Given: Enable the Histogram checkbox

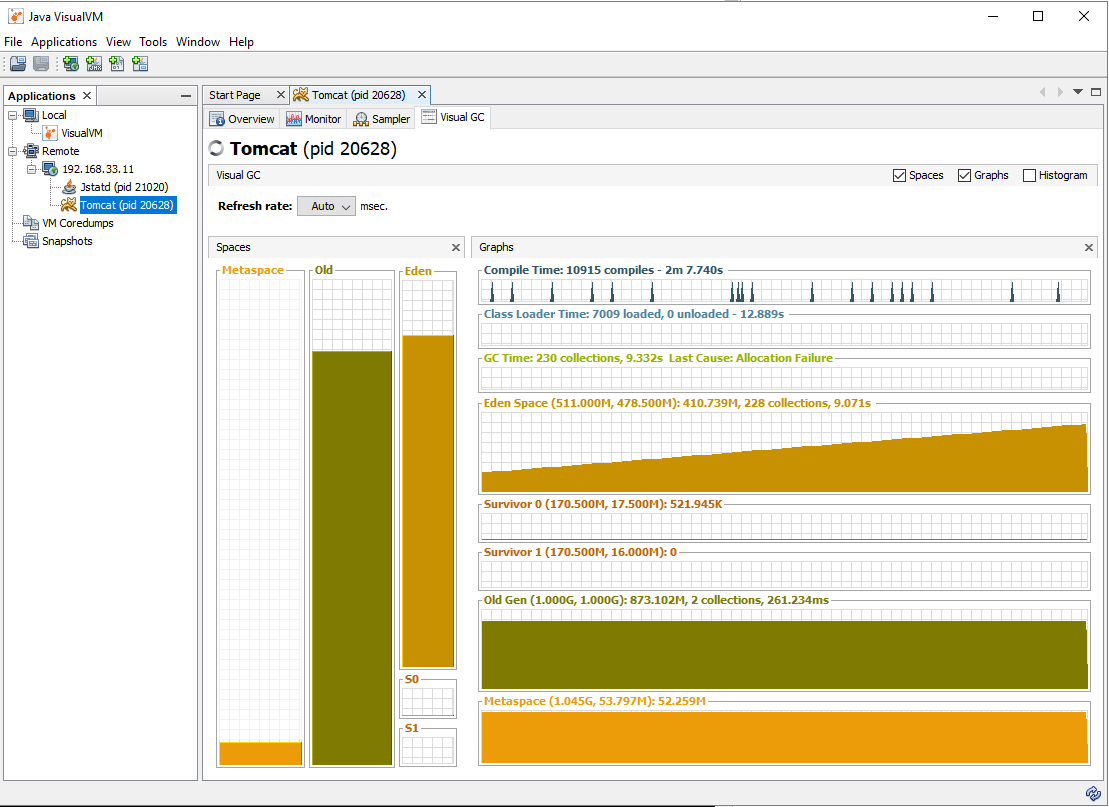Looking at the screenshot, I should [x=1029, y=175].
